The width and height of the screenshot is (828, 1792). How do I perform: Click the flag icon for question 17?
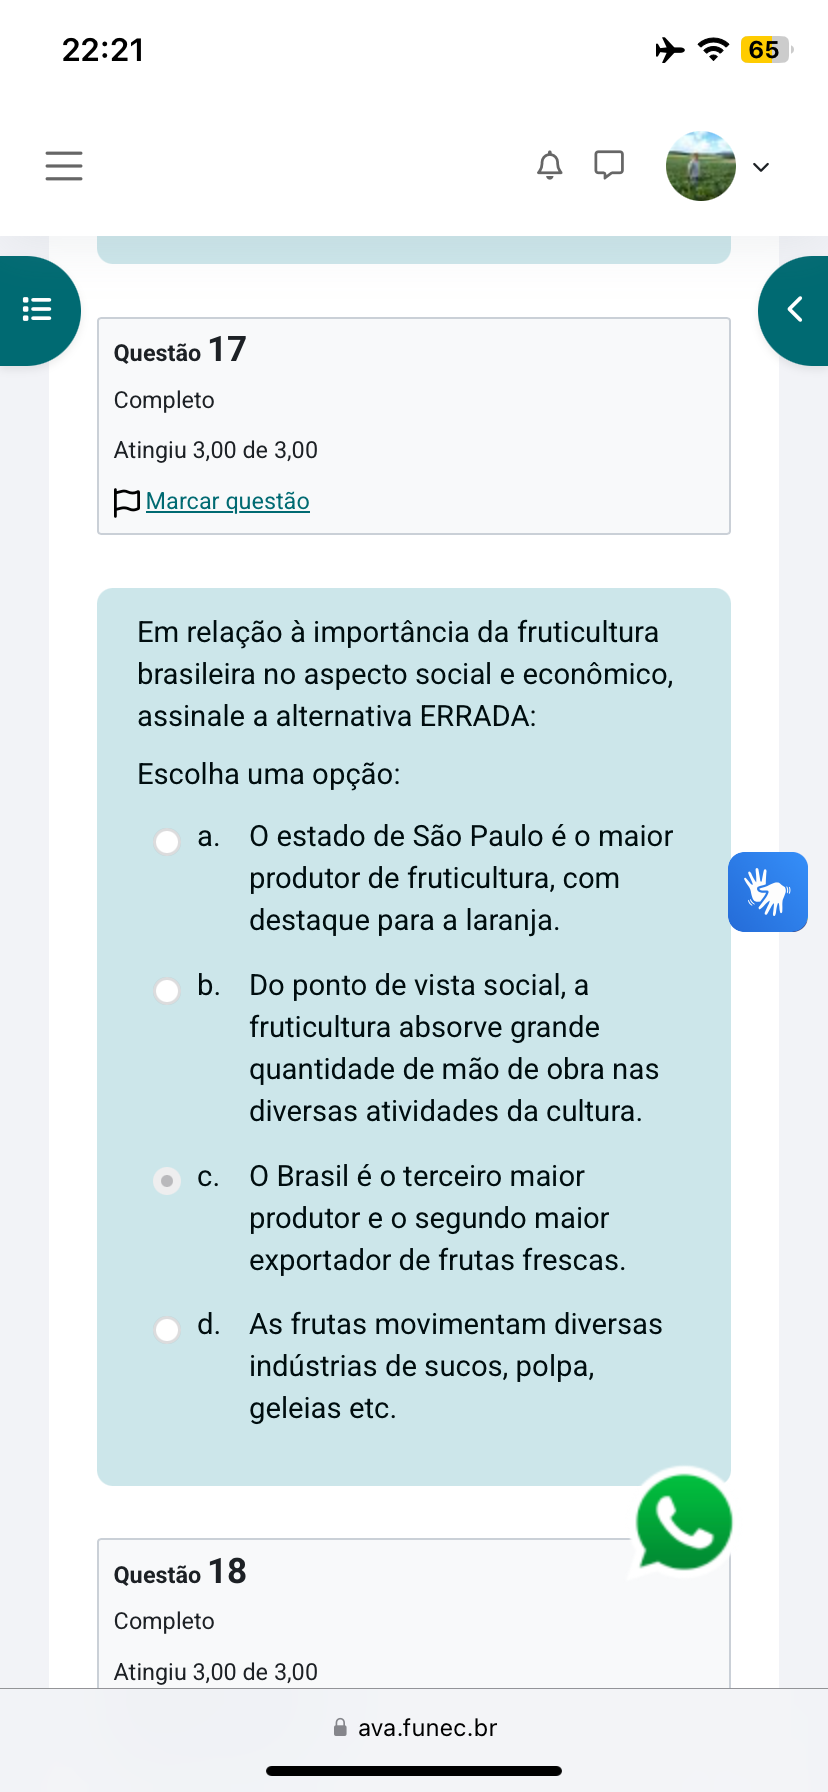point(127,502)
